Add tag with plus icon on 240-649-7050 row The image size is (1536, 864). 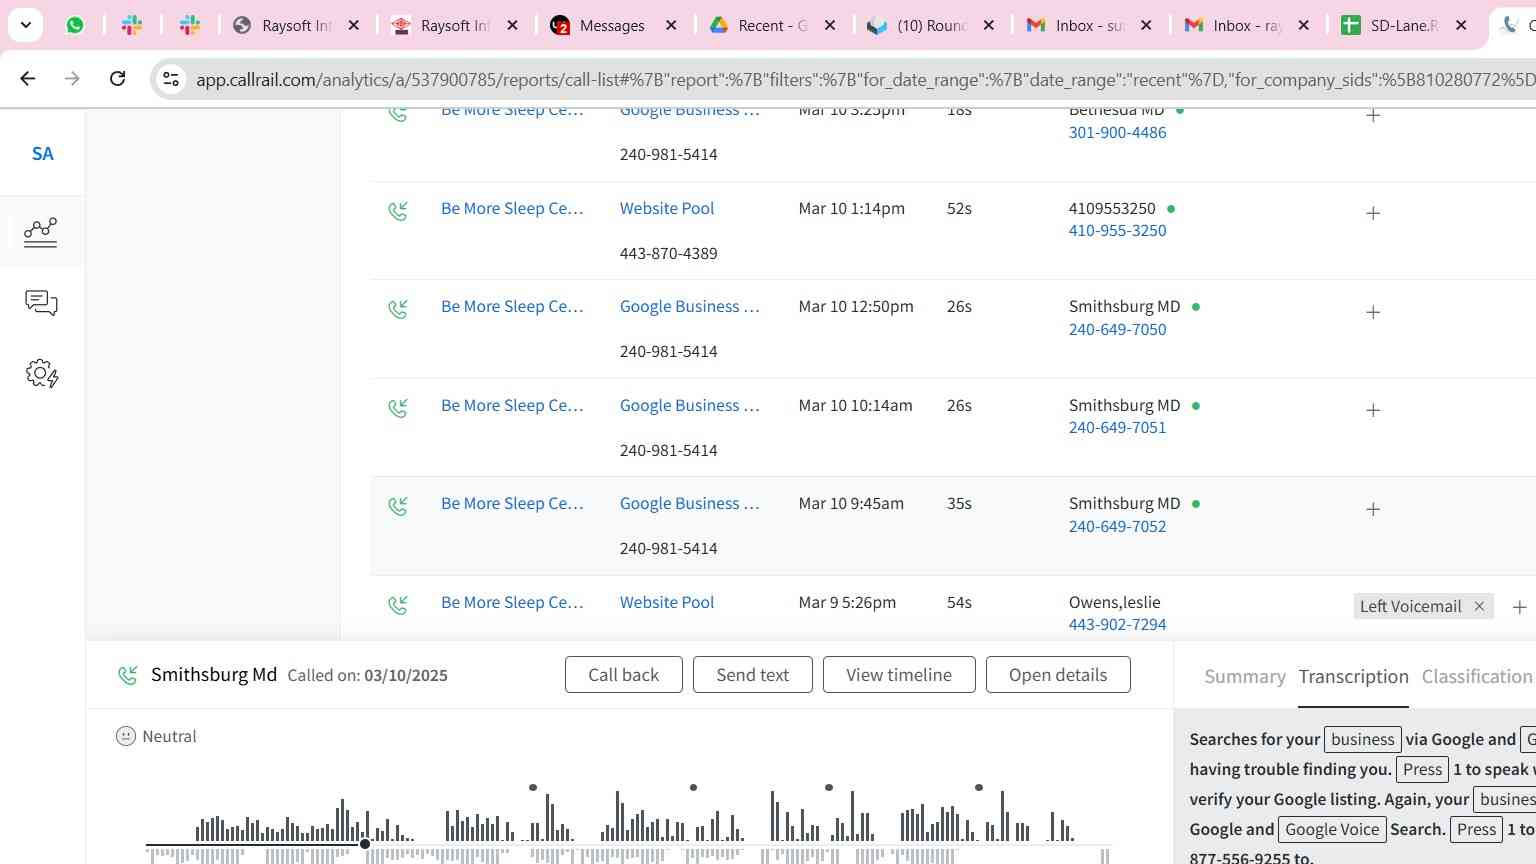click(x=1373, y=312)
